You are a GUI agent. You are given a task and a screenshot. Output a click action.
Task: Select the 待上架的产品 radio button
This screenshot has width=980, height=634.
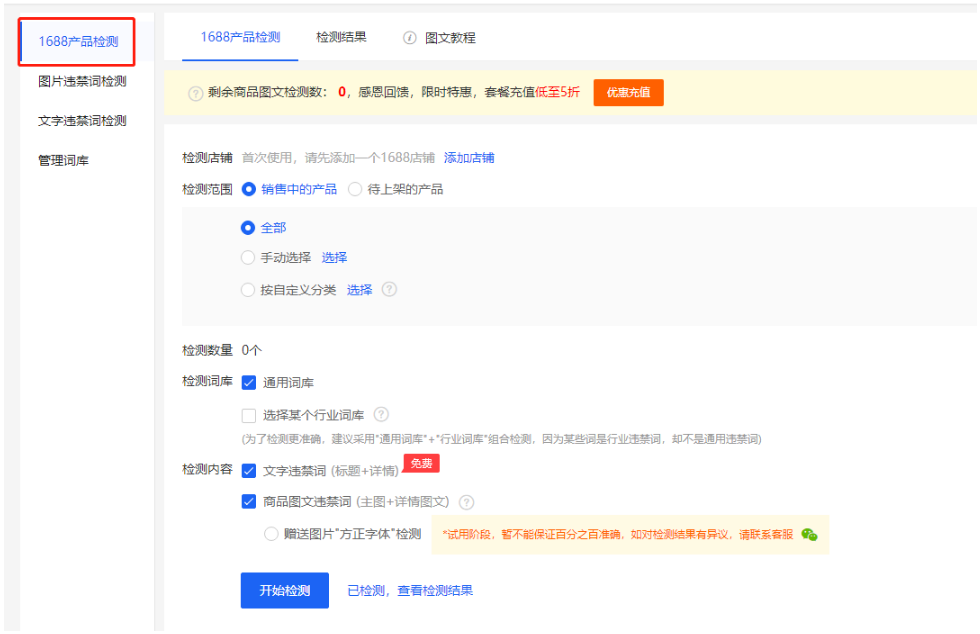click(354, 189)
